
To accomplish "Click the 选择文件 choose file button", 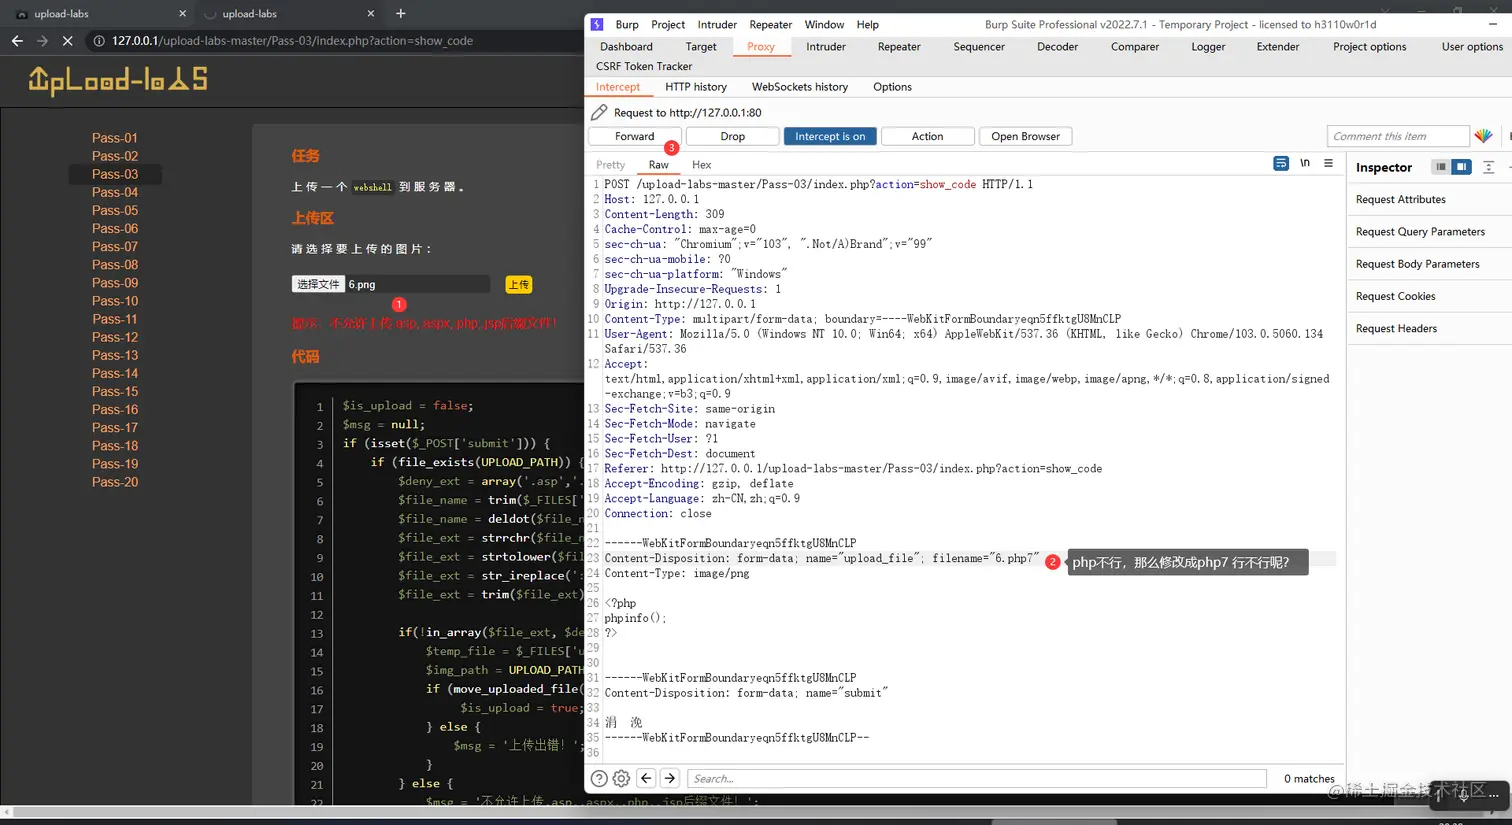I will click(x=318, y=284).
